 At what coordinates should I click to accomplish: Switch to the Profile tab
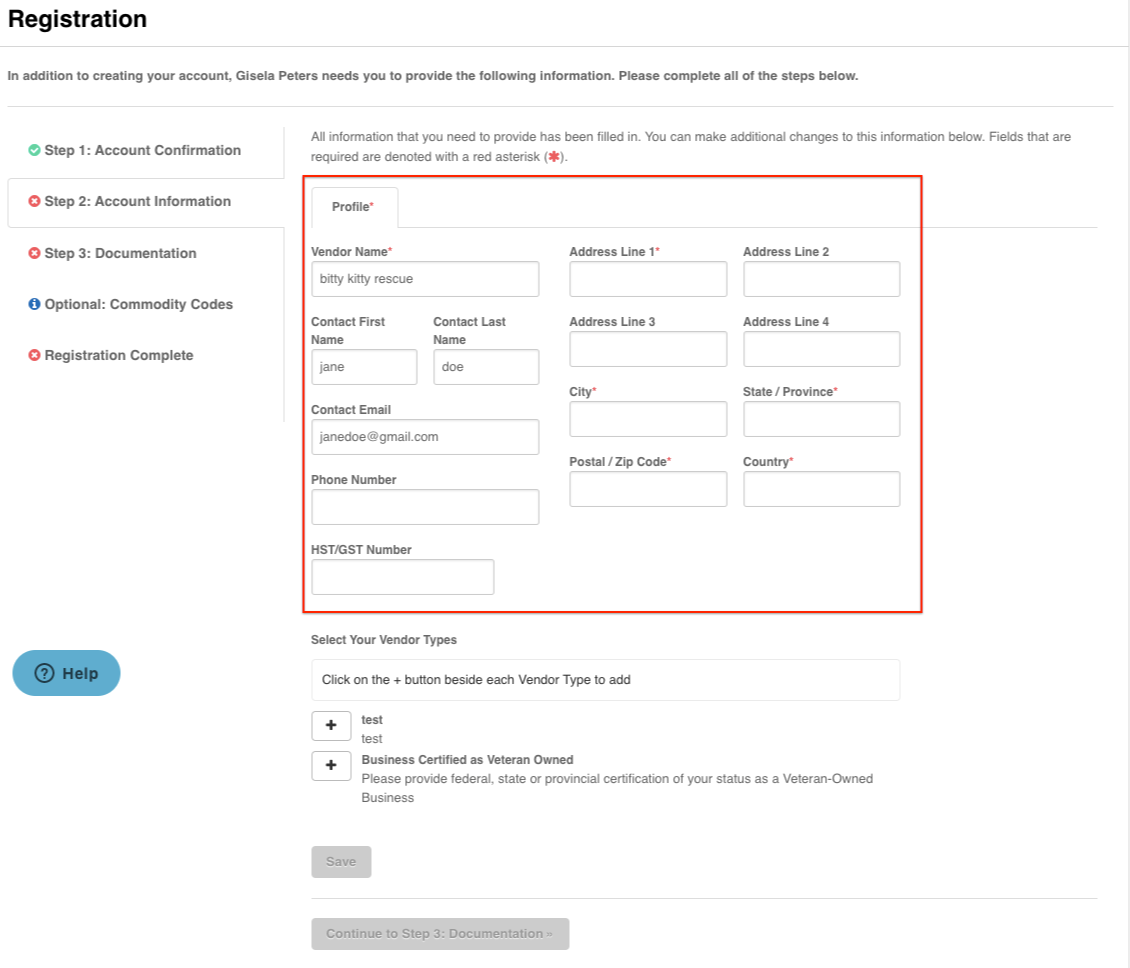tap(353, 207)
